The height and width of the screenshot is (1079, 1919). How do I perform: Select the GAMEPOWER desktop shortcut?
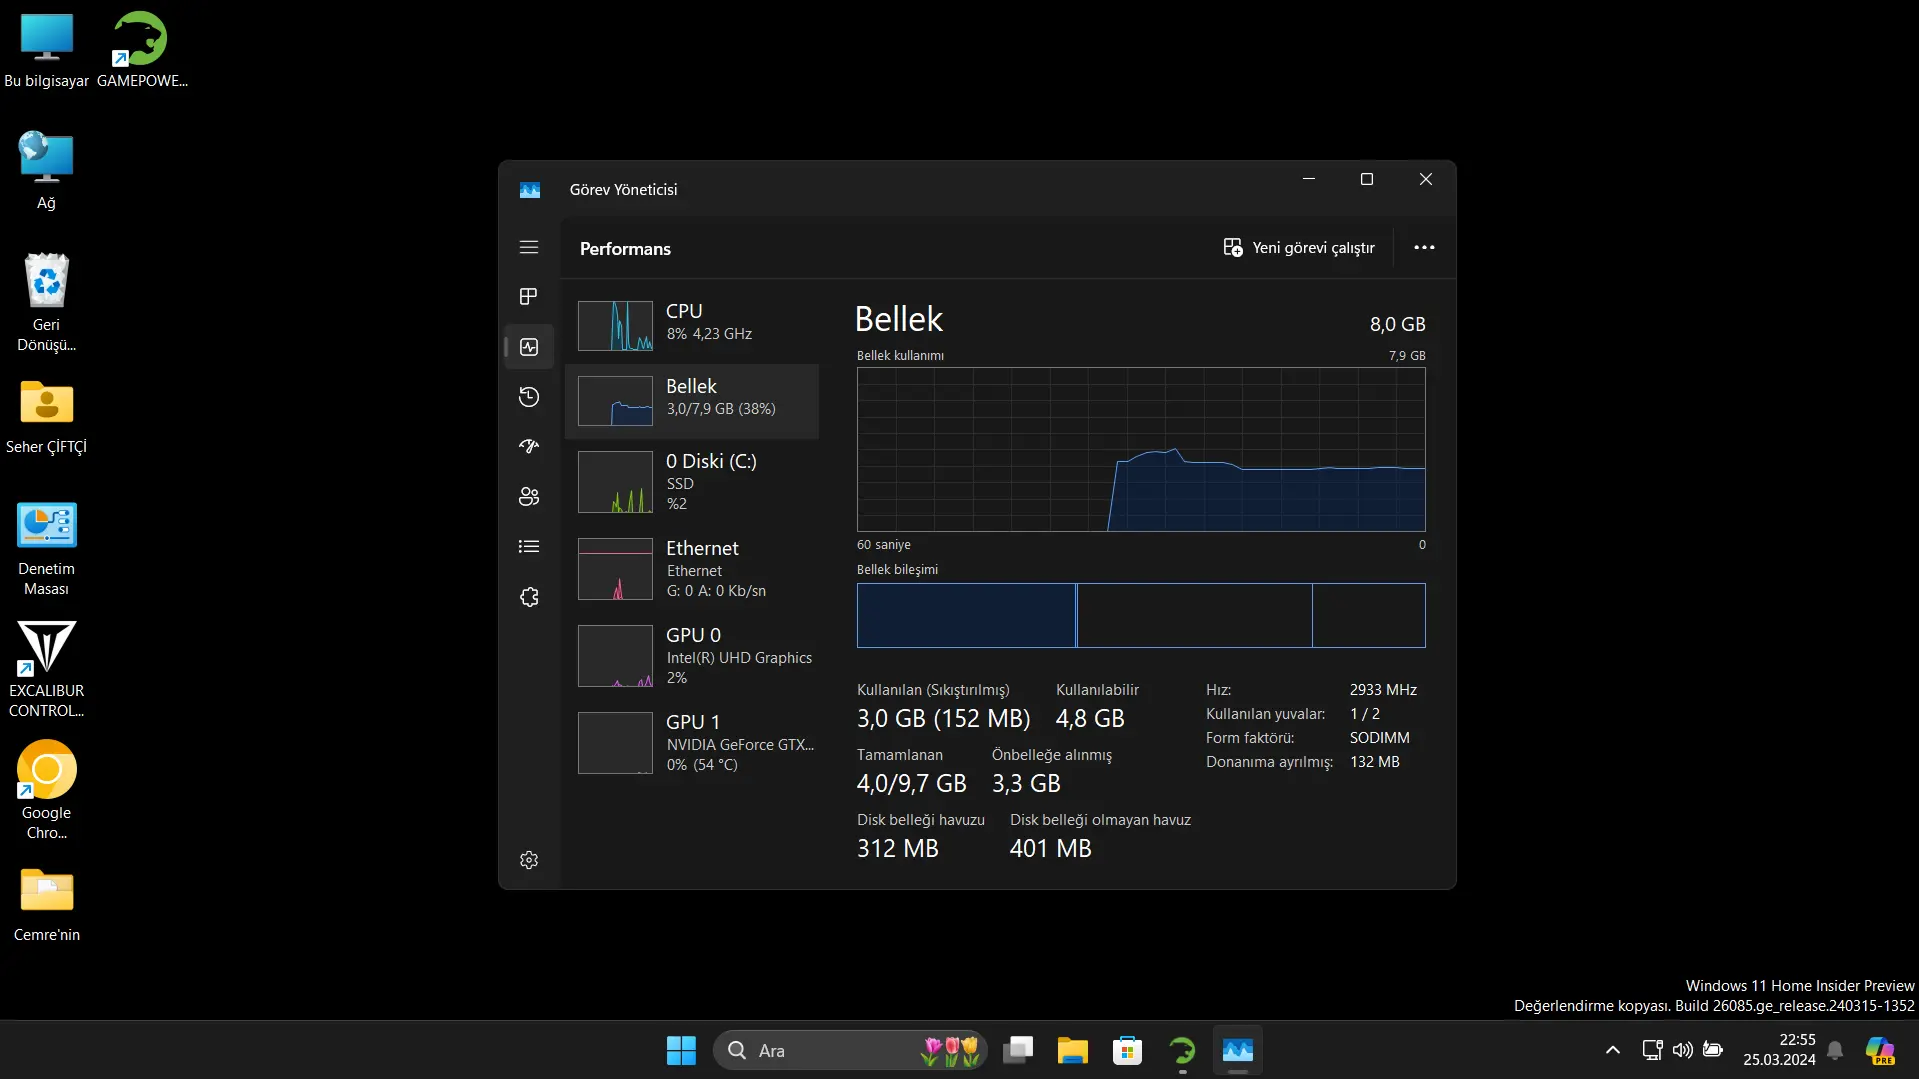pos(142,50)
